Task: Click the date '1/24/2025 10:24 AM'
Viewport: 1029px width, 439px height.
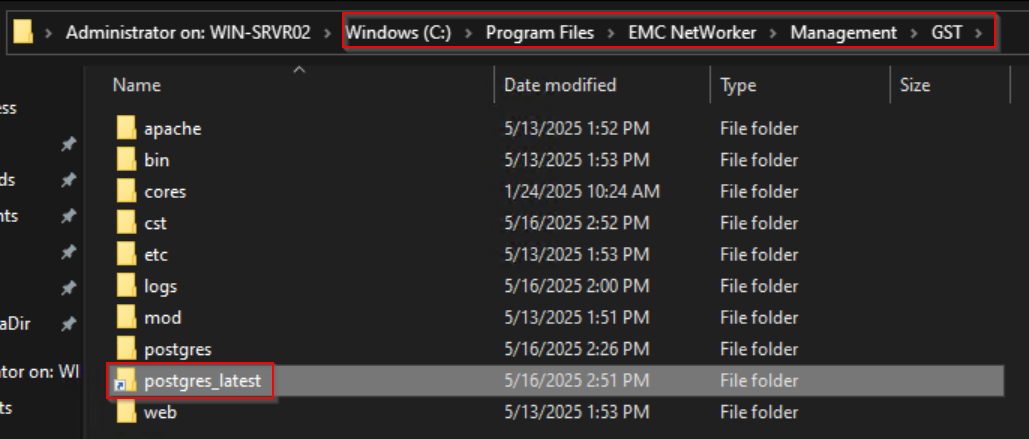Action: point(582,192)
